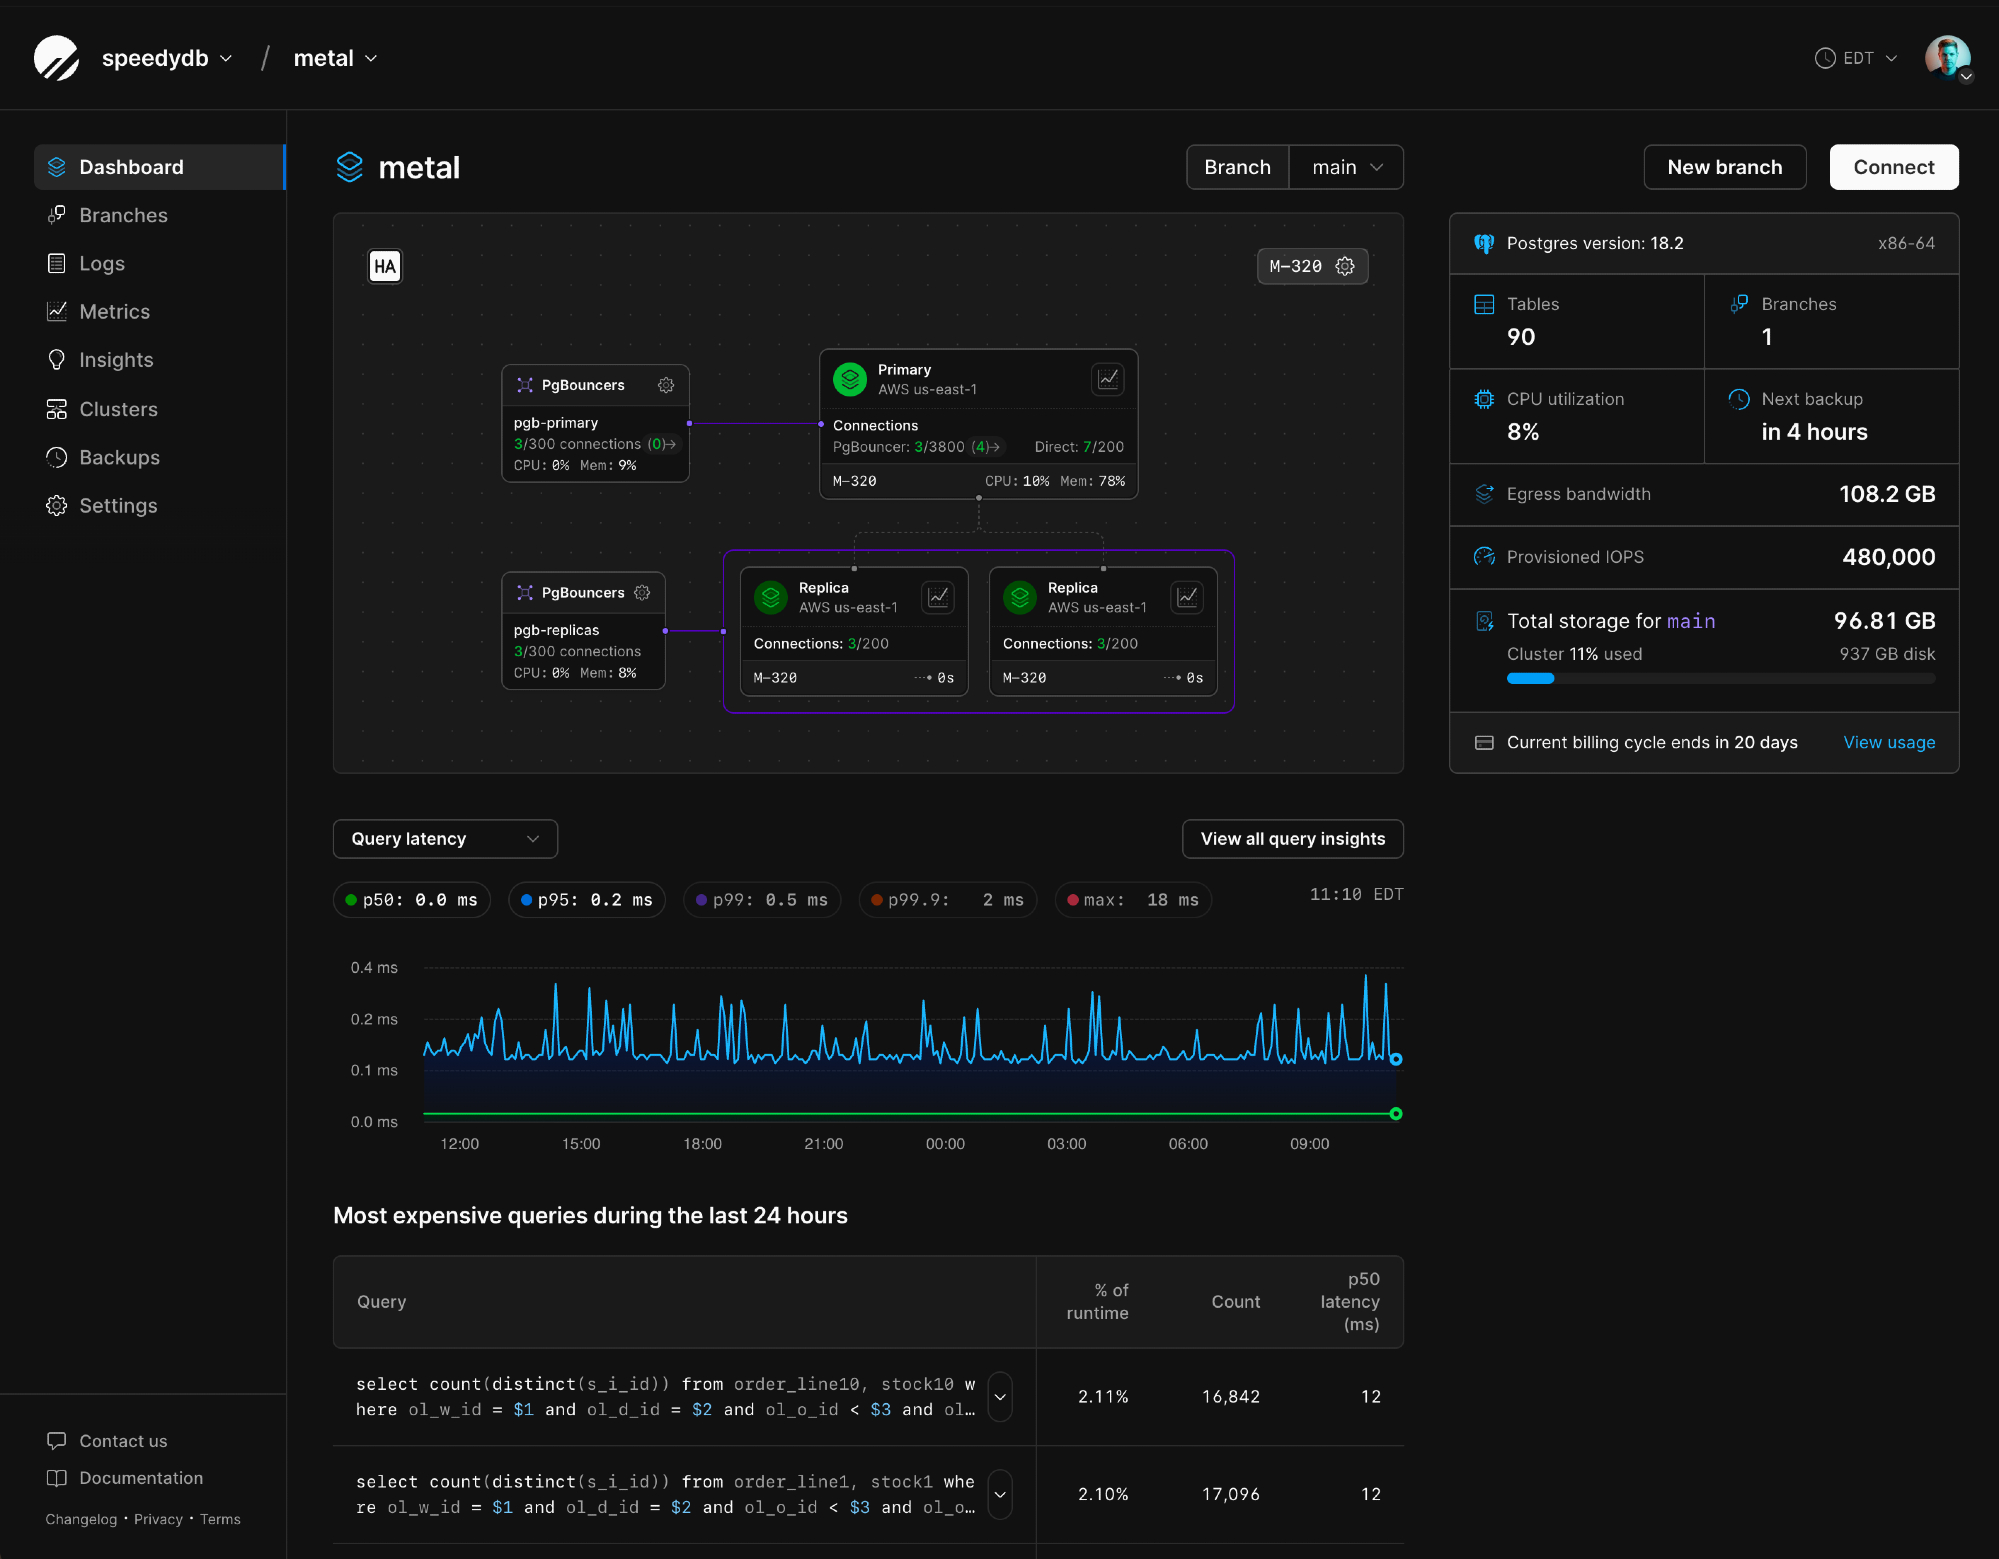Click the M-320 cluster size gear

point(1345,266)
